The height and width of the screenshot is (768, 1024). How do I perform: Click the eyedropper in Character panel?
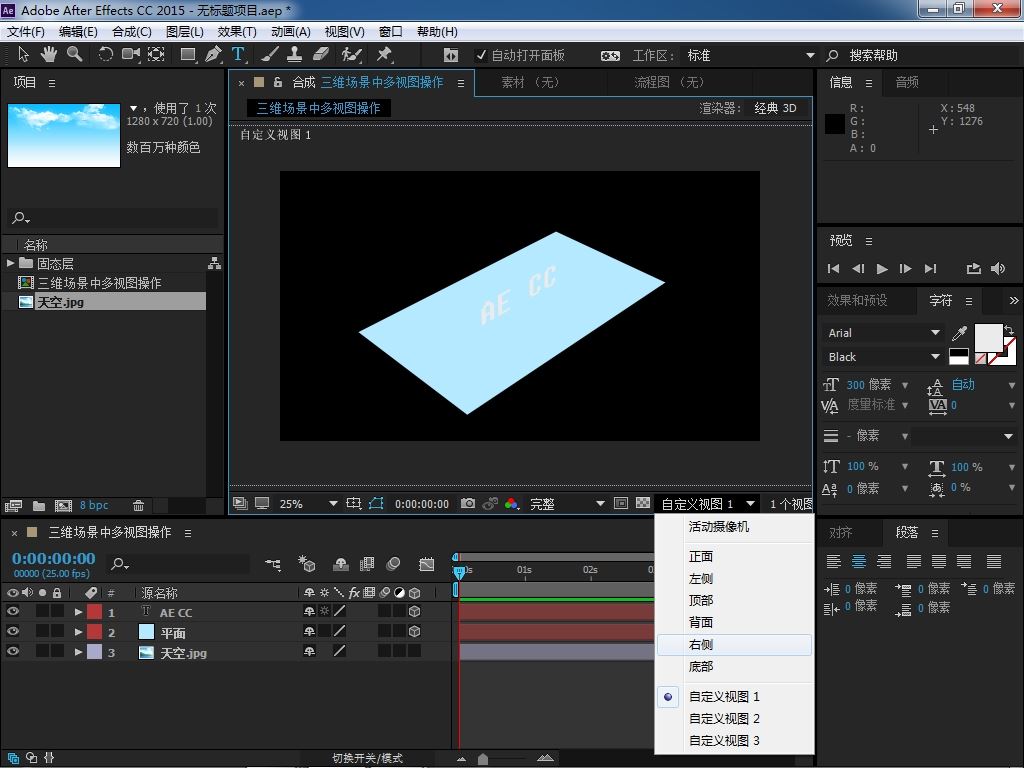coord(959,333)
